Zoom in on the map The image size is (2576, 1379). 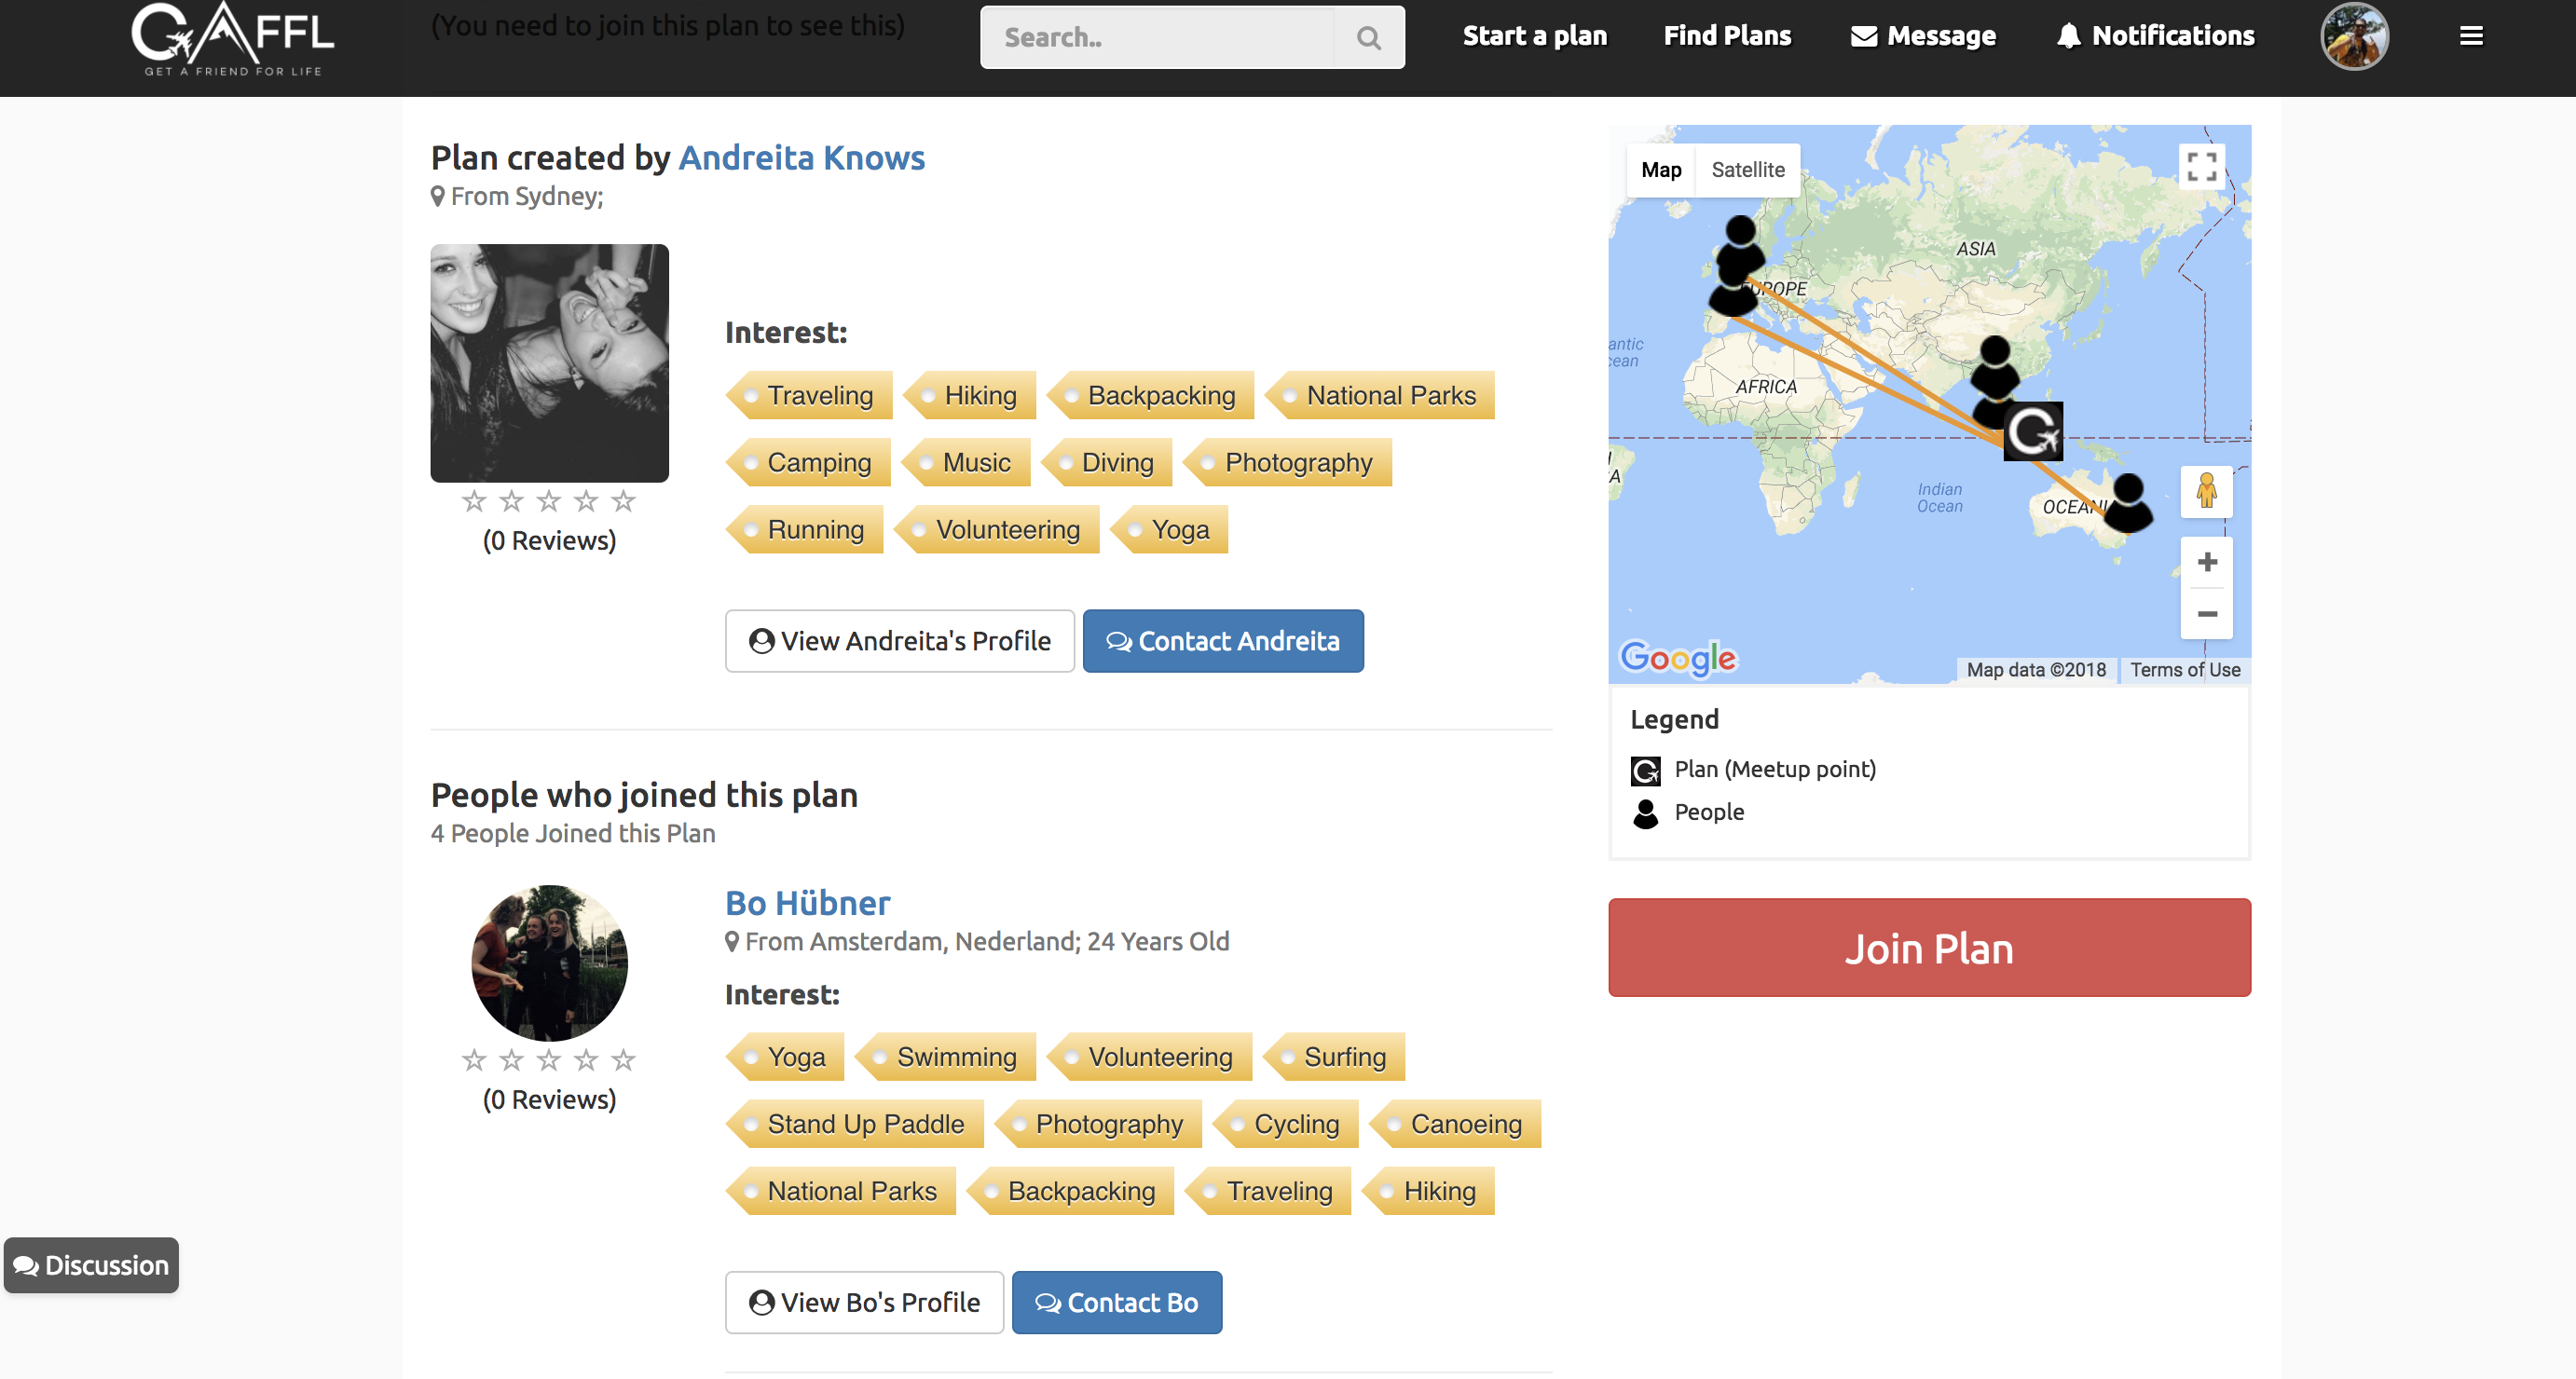coord(2207,562)
